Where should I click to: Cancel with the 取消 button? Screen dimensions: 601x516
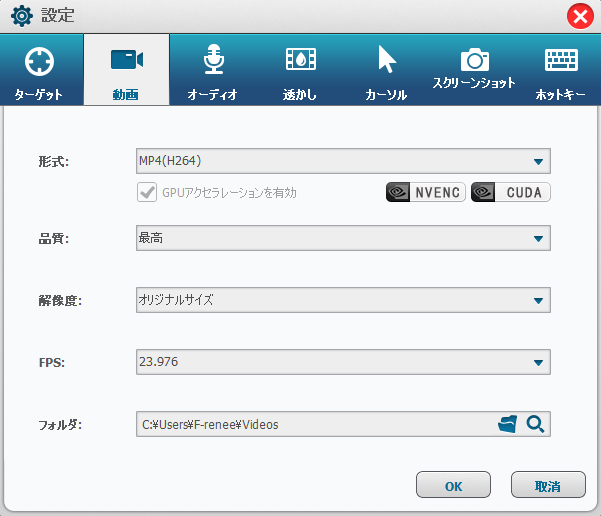(548, 485)
